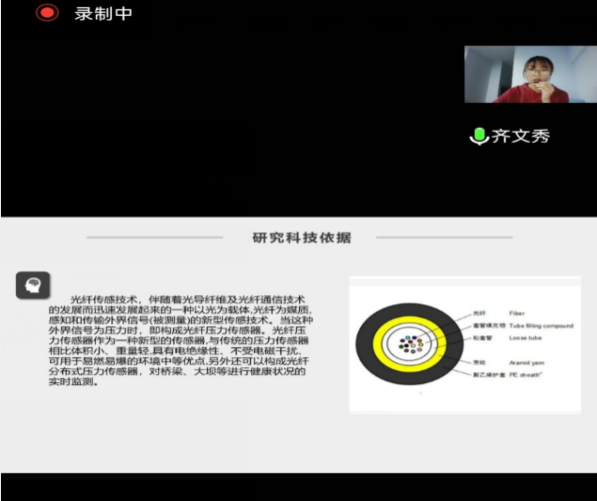The width and height of the screenshot is (597, 501).
Task: Click the 录制中 recording status label
Action: tap(103, 14)
